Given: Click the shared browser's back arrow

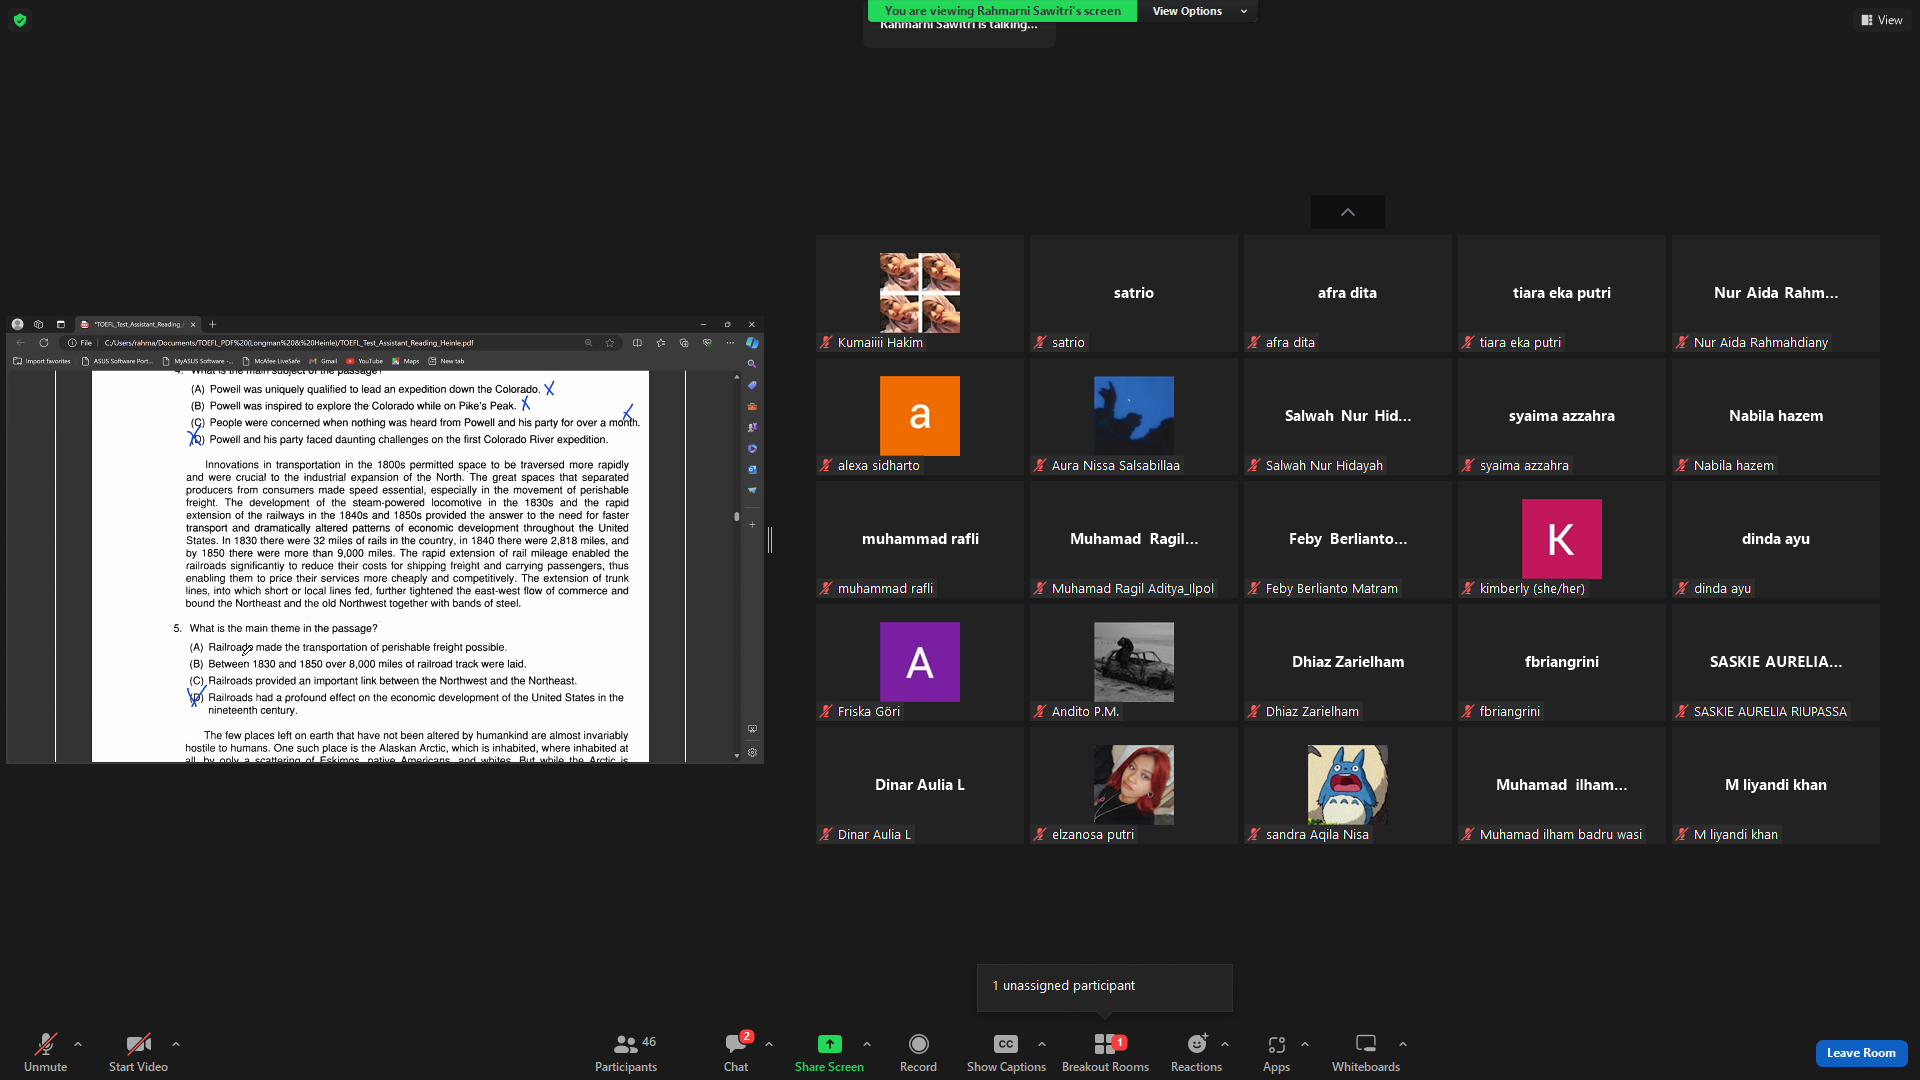Looking at the screenshot, I should click(x=21, y=343).
